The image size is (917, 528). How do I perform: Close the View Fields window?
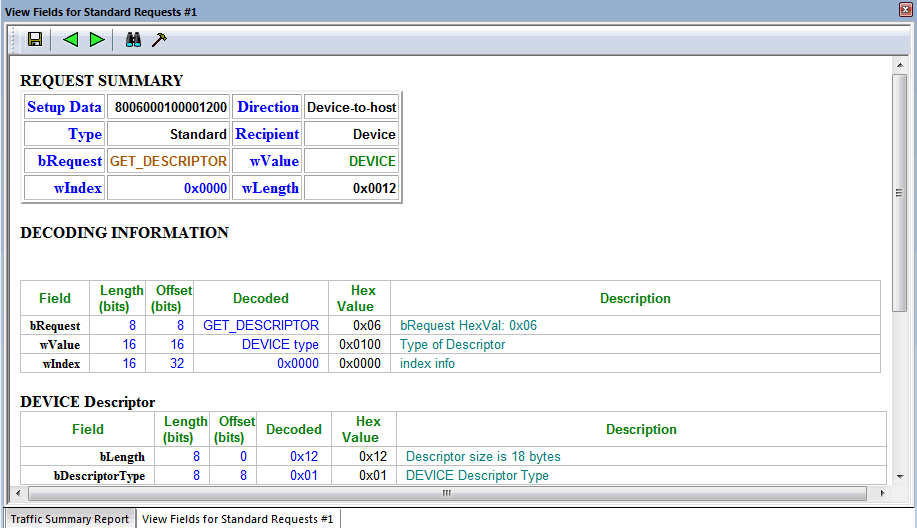pos(905,9)
